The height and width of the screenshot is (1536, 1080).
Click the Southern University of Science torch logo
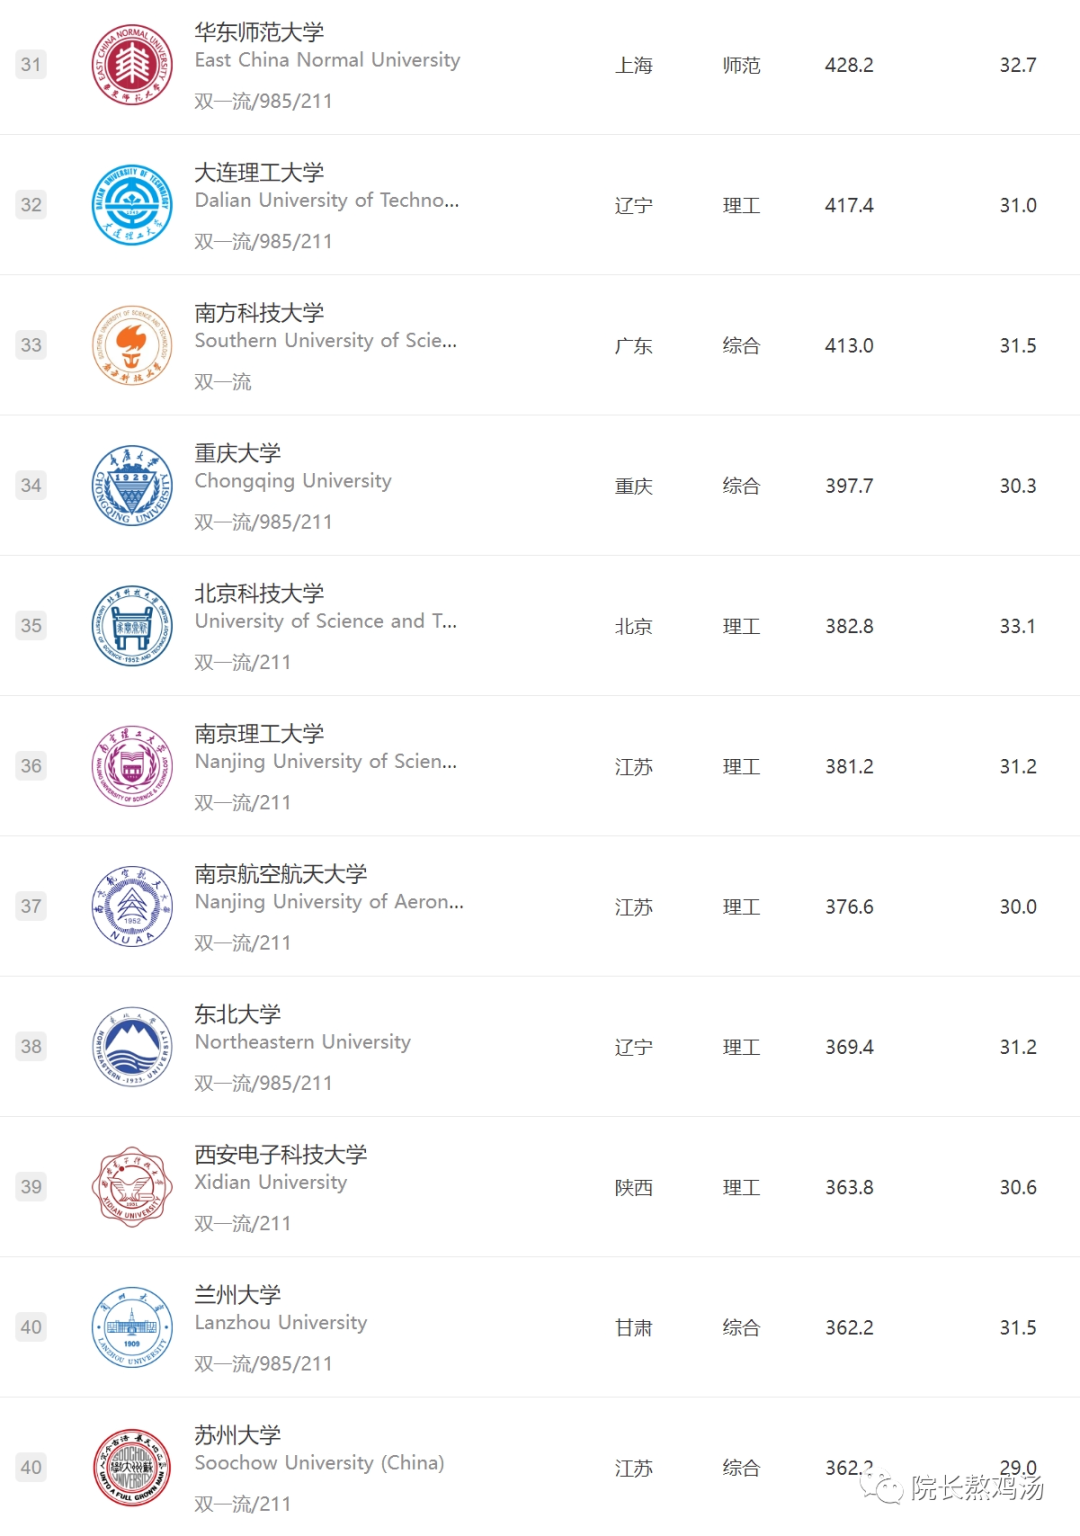coord(132,346)
